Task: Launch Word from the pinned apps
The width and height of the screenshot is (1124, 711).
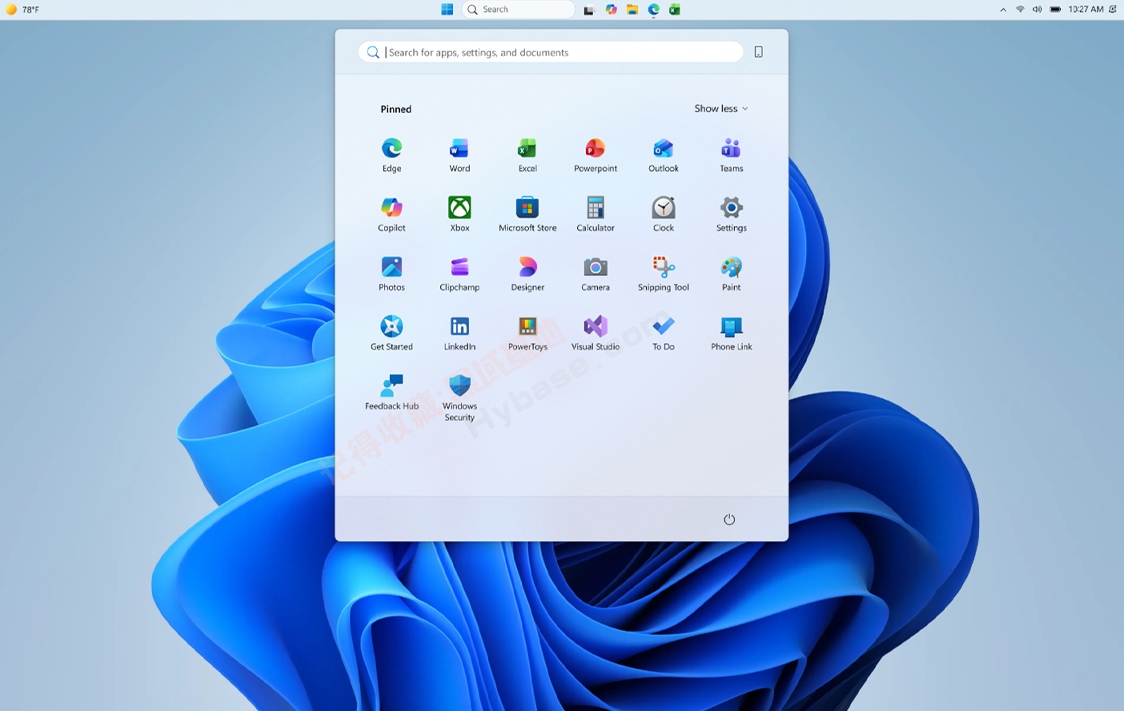Action: (x=459, y=155)
